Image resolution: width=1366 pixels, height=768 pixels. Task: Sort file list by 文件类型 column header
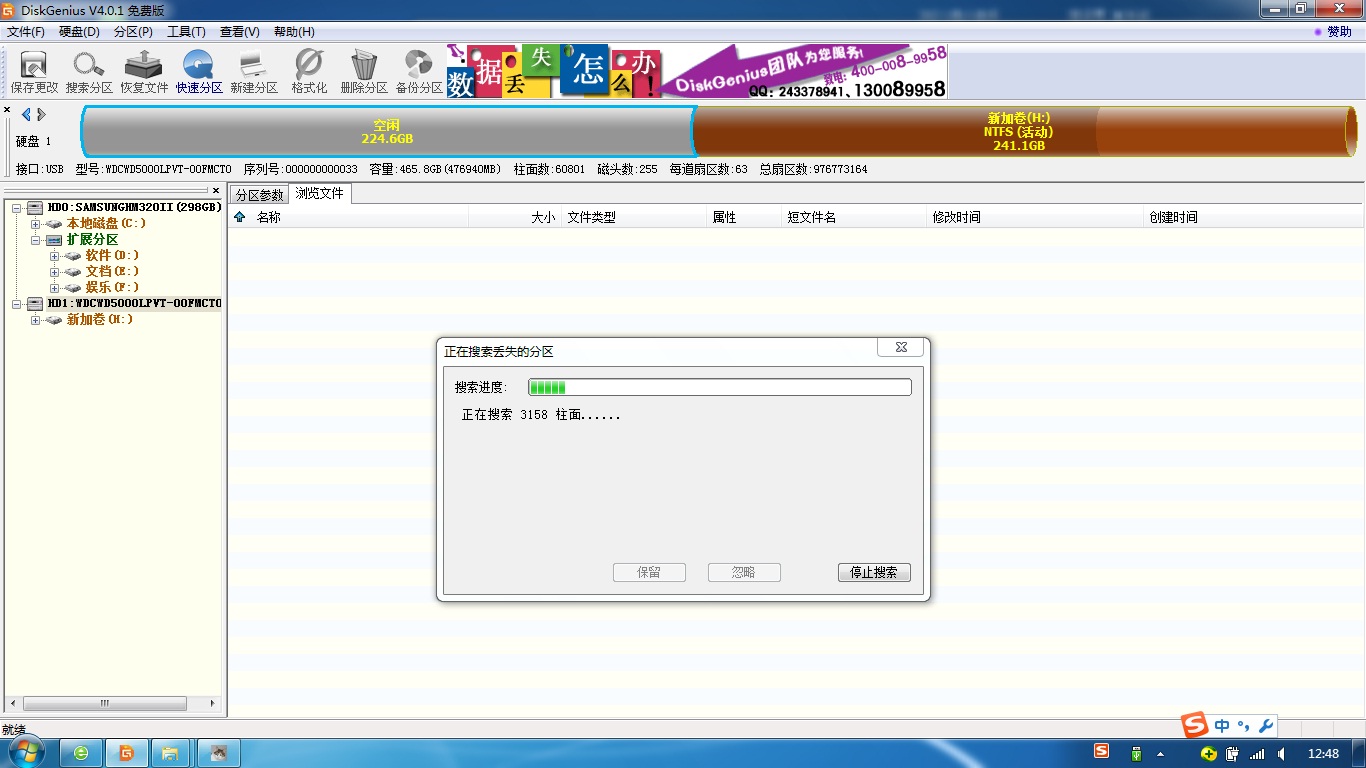click(x=636, y=217)
